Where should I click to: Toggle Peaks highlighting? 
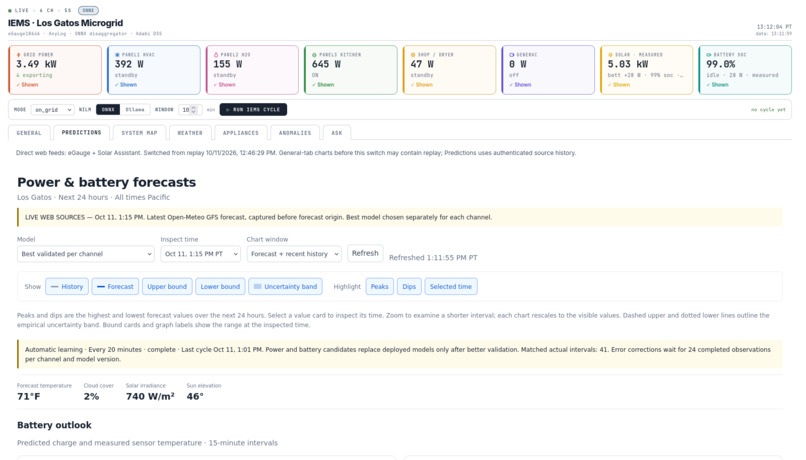[x=379, y=287]
